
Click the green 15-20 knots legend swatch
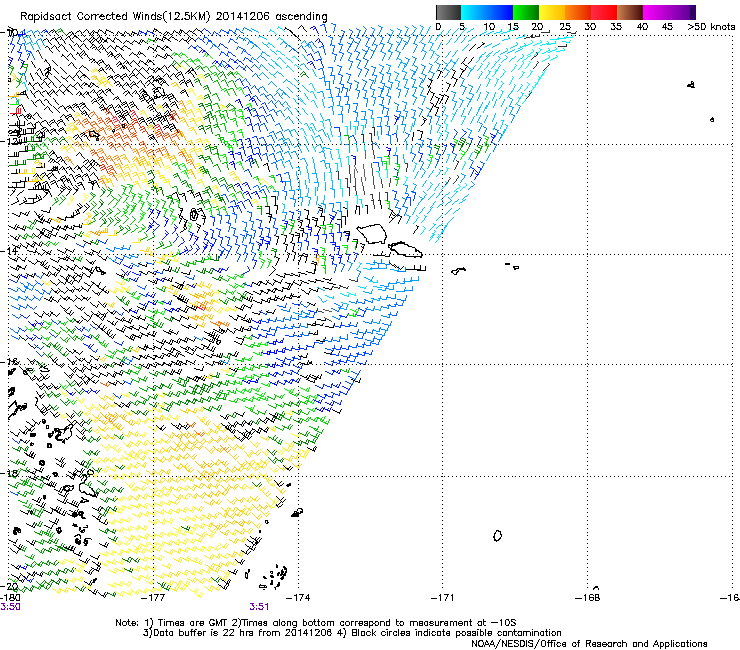coord(526,12)
